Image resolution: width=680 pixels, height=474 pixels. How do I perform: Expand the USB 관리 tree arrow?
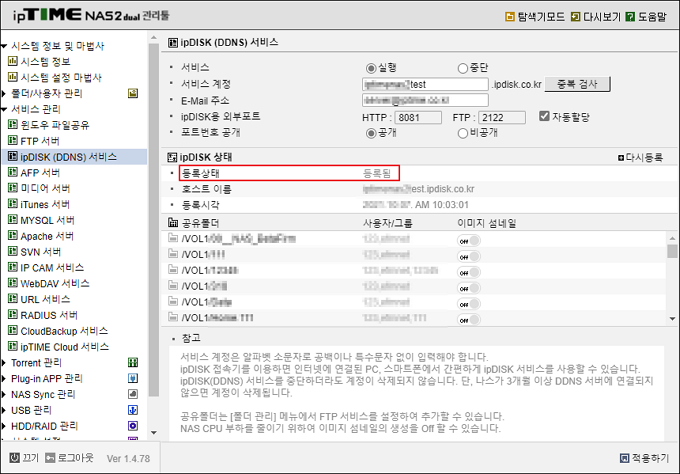pos(4,410)
